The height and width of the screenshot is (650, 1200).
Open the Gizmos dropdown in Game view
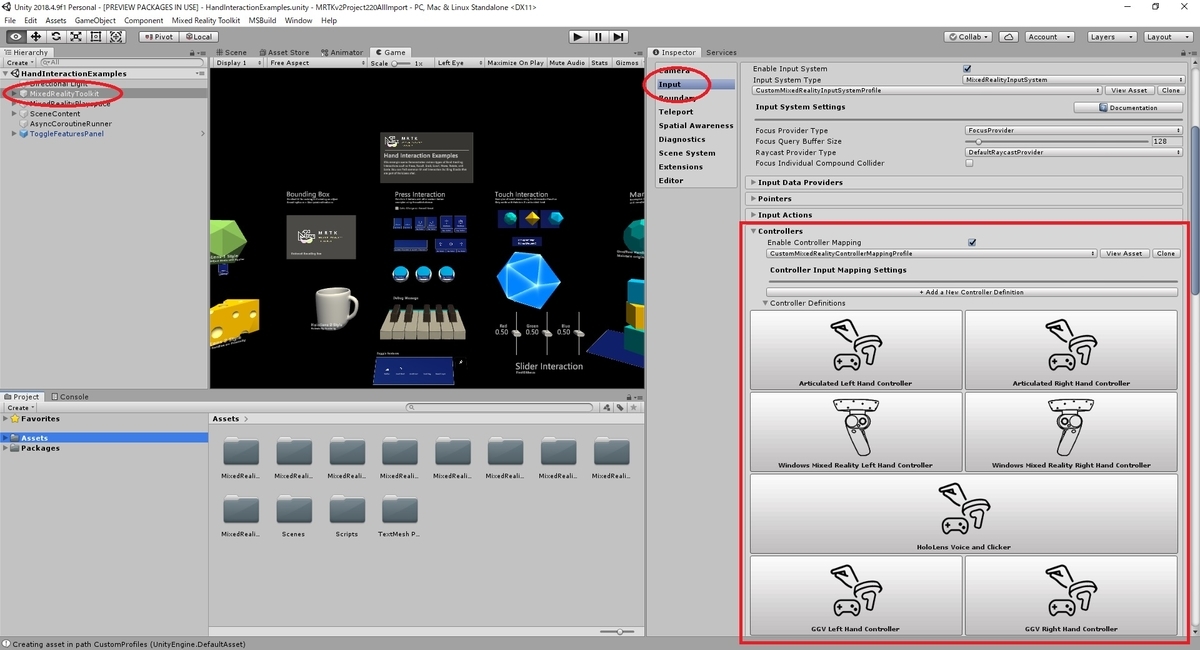(627, 63)
